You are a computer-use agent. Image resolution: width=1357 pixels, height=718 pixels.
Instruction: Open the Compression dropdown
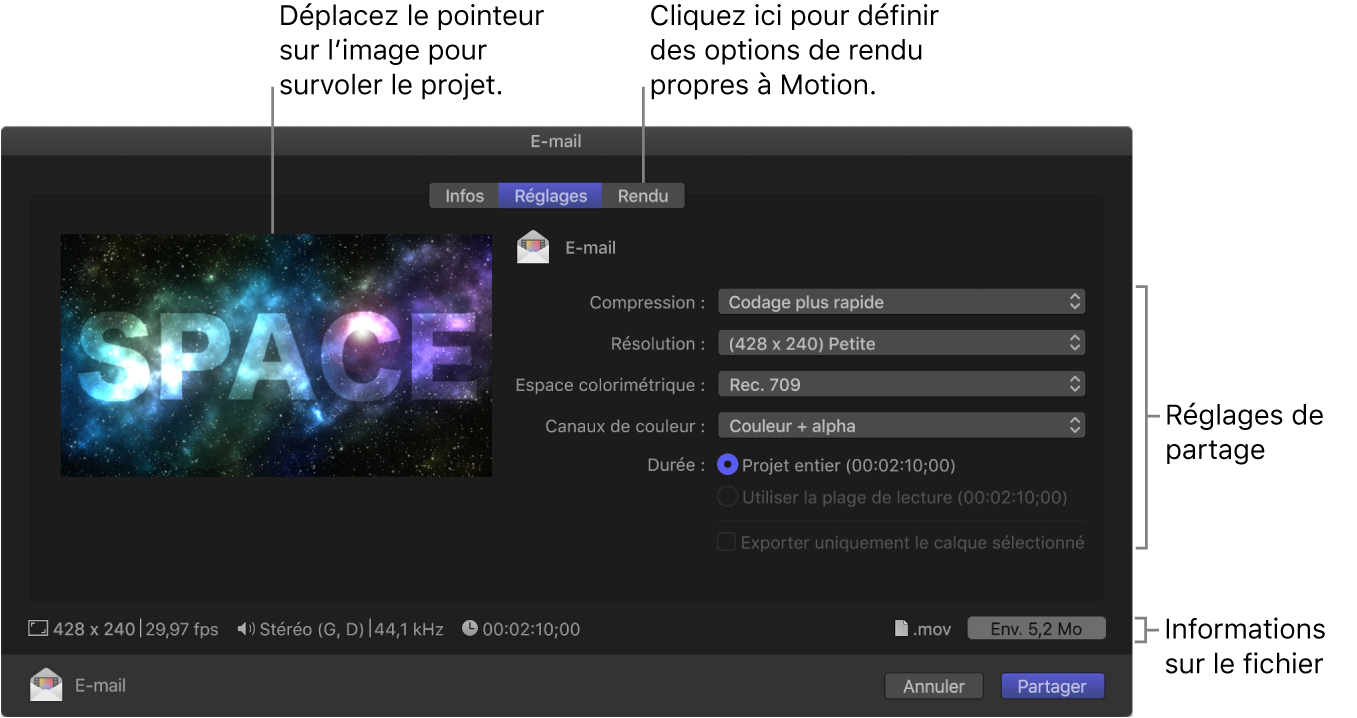(901, 301)
